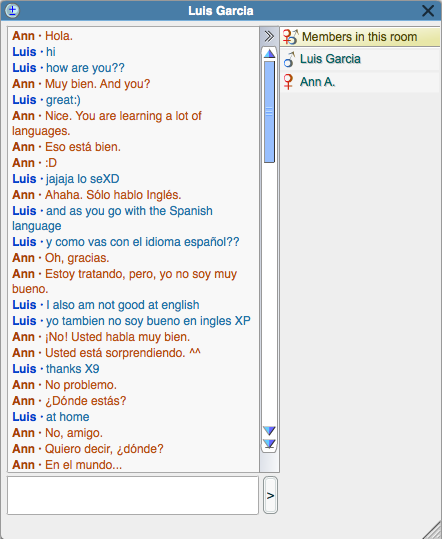This screenshot has width=442, height=539.
Task: Send message with the > button
Action: click(x=270, y=495)
